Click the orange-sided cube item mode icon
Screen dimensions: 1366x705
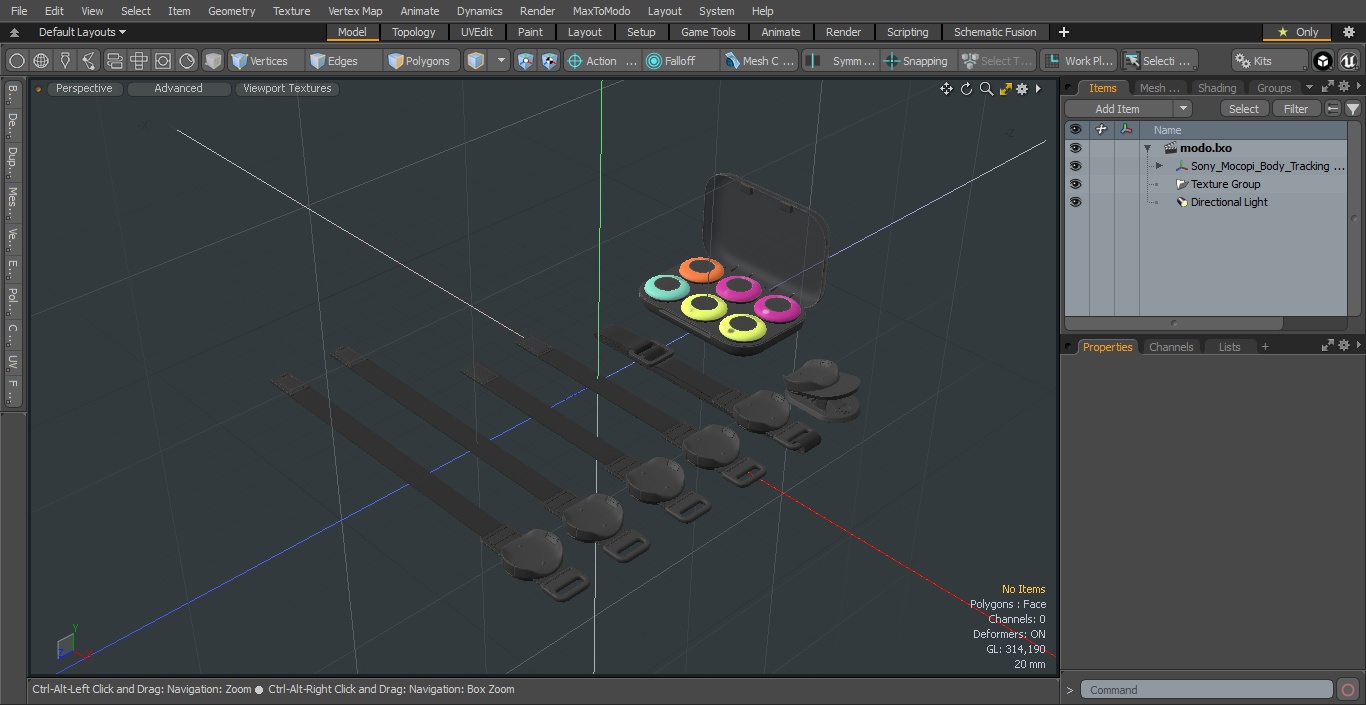pyautogui.click(x=475, y=61)
